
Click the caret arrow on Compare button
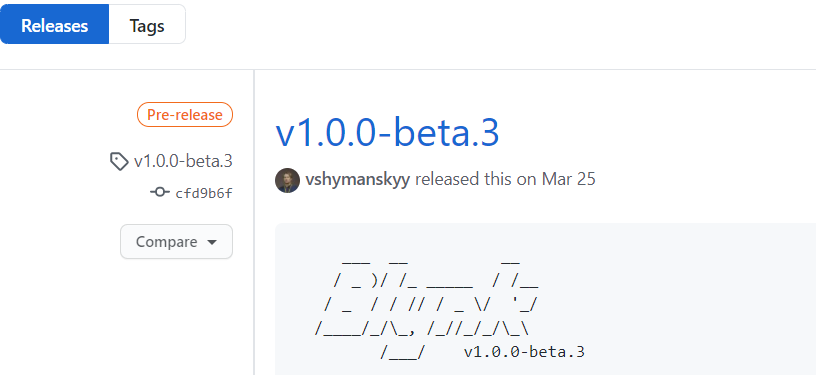211,242
